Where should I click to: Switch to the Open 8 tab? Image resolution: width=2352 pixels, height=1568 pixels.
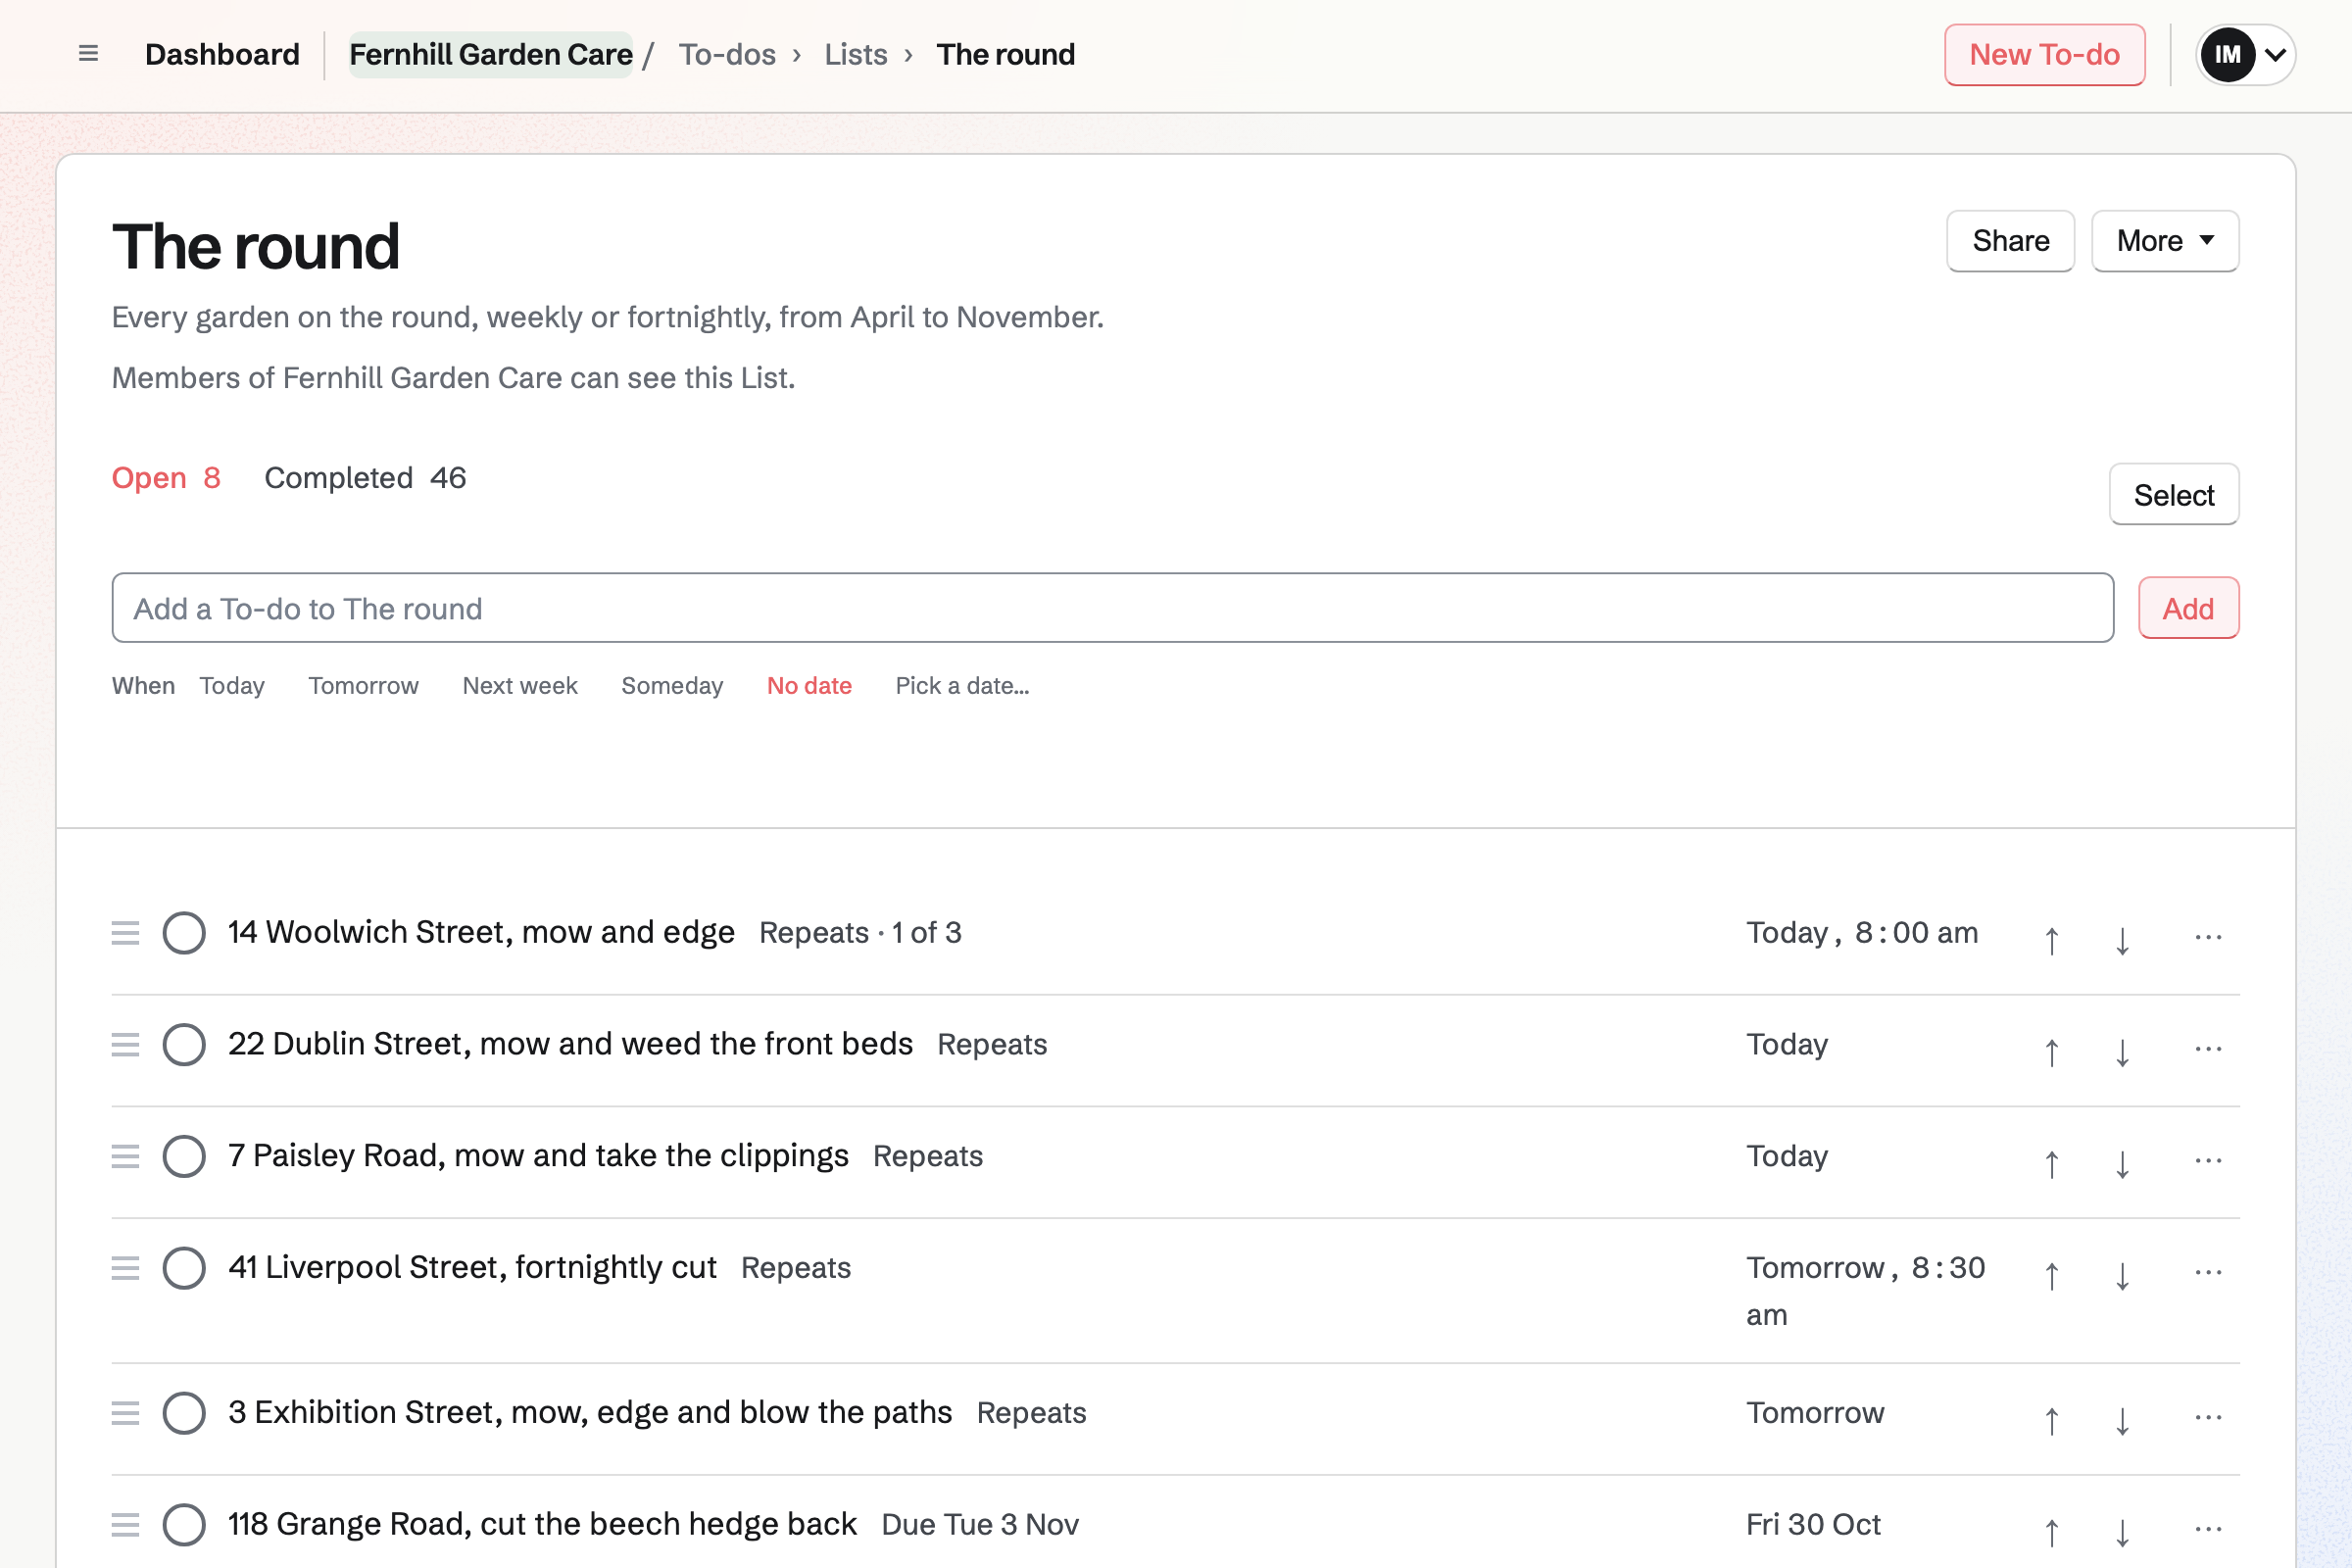(166, 478)
